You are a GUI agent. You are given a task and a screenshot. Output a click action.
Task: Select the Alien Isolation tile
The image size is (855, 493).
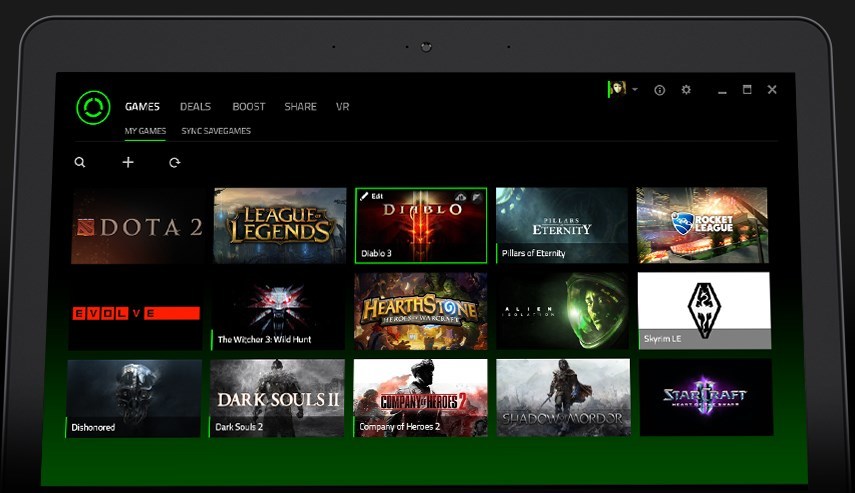(563, 311)
